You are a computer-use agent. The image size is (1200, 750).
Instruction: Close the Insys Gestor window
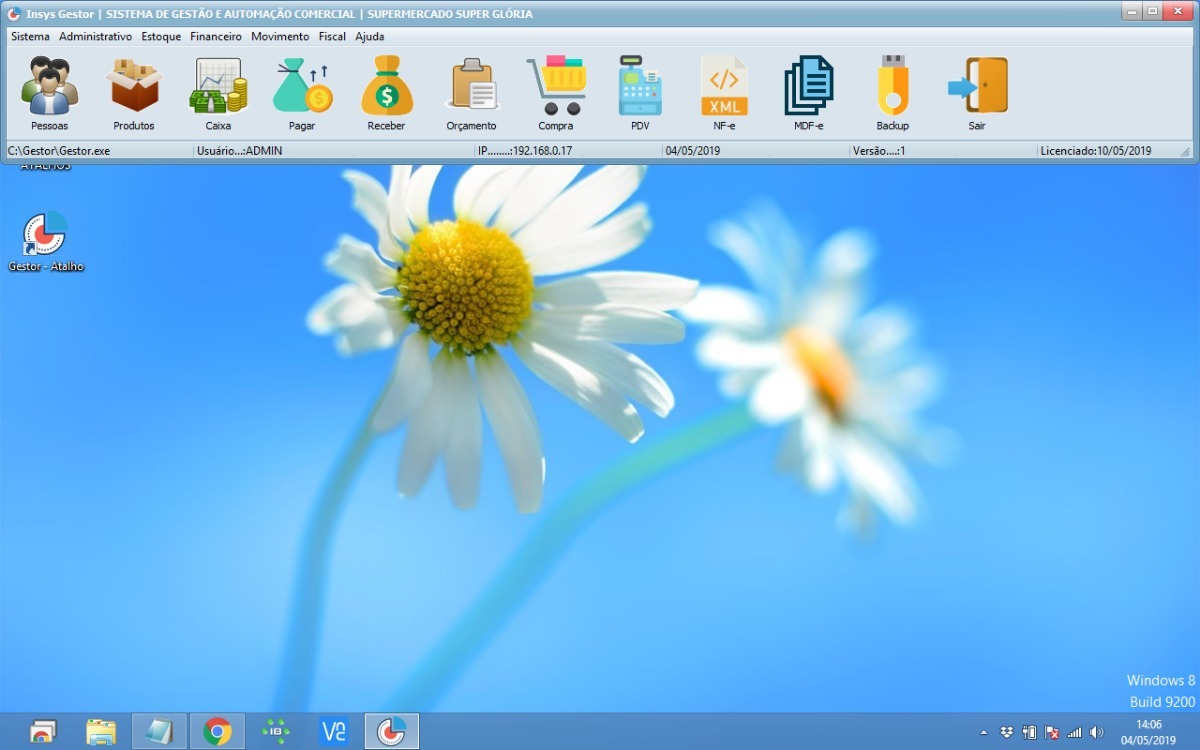(x=1179, y=12)
